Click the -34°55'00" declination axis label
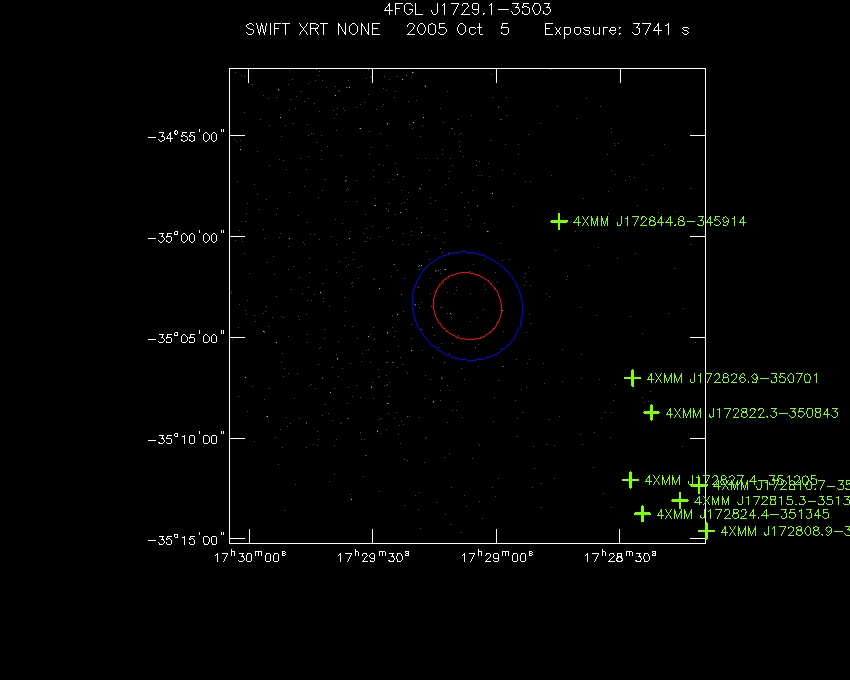This screenshot has width=850, height=680. [x=186, y=136]
